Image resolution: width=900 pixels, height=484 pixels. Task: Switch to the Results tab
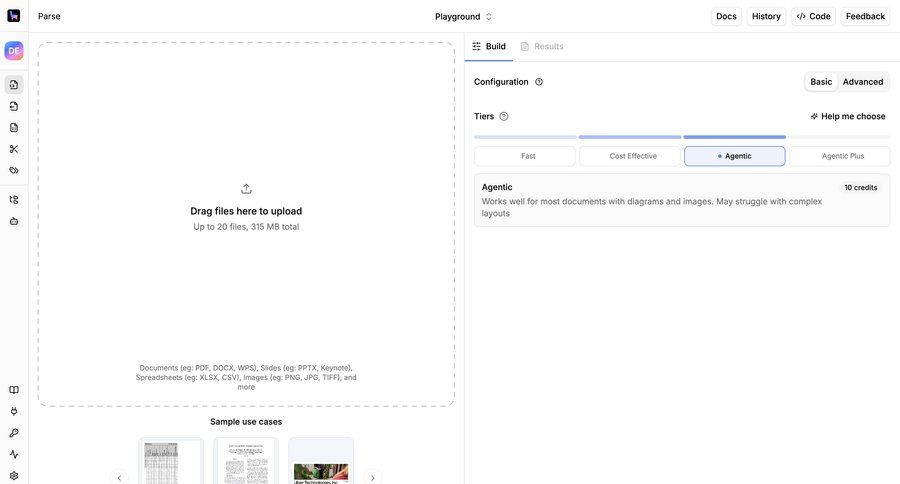tap(542, 46)
